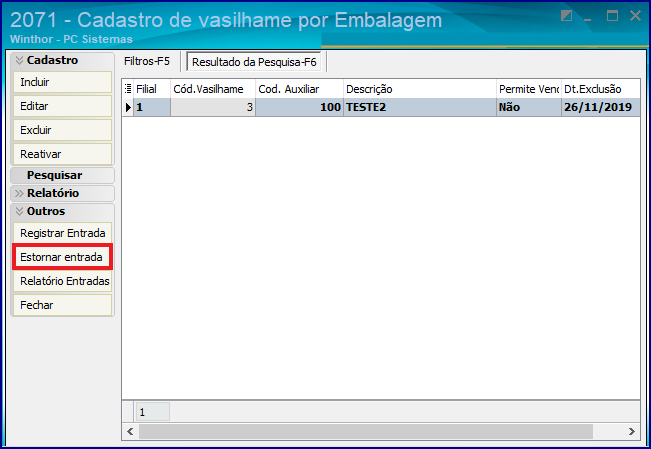Sort by Filial column header
The height and width of the screenshot is (449, 651).
(152, 89)
